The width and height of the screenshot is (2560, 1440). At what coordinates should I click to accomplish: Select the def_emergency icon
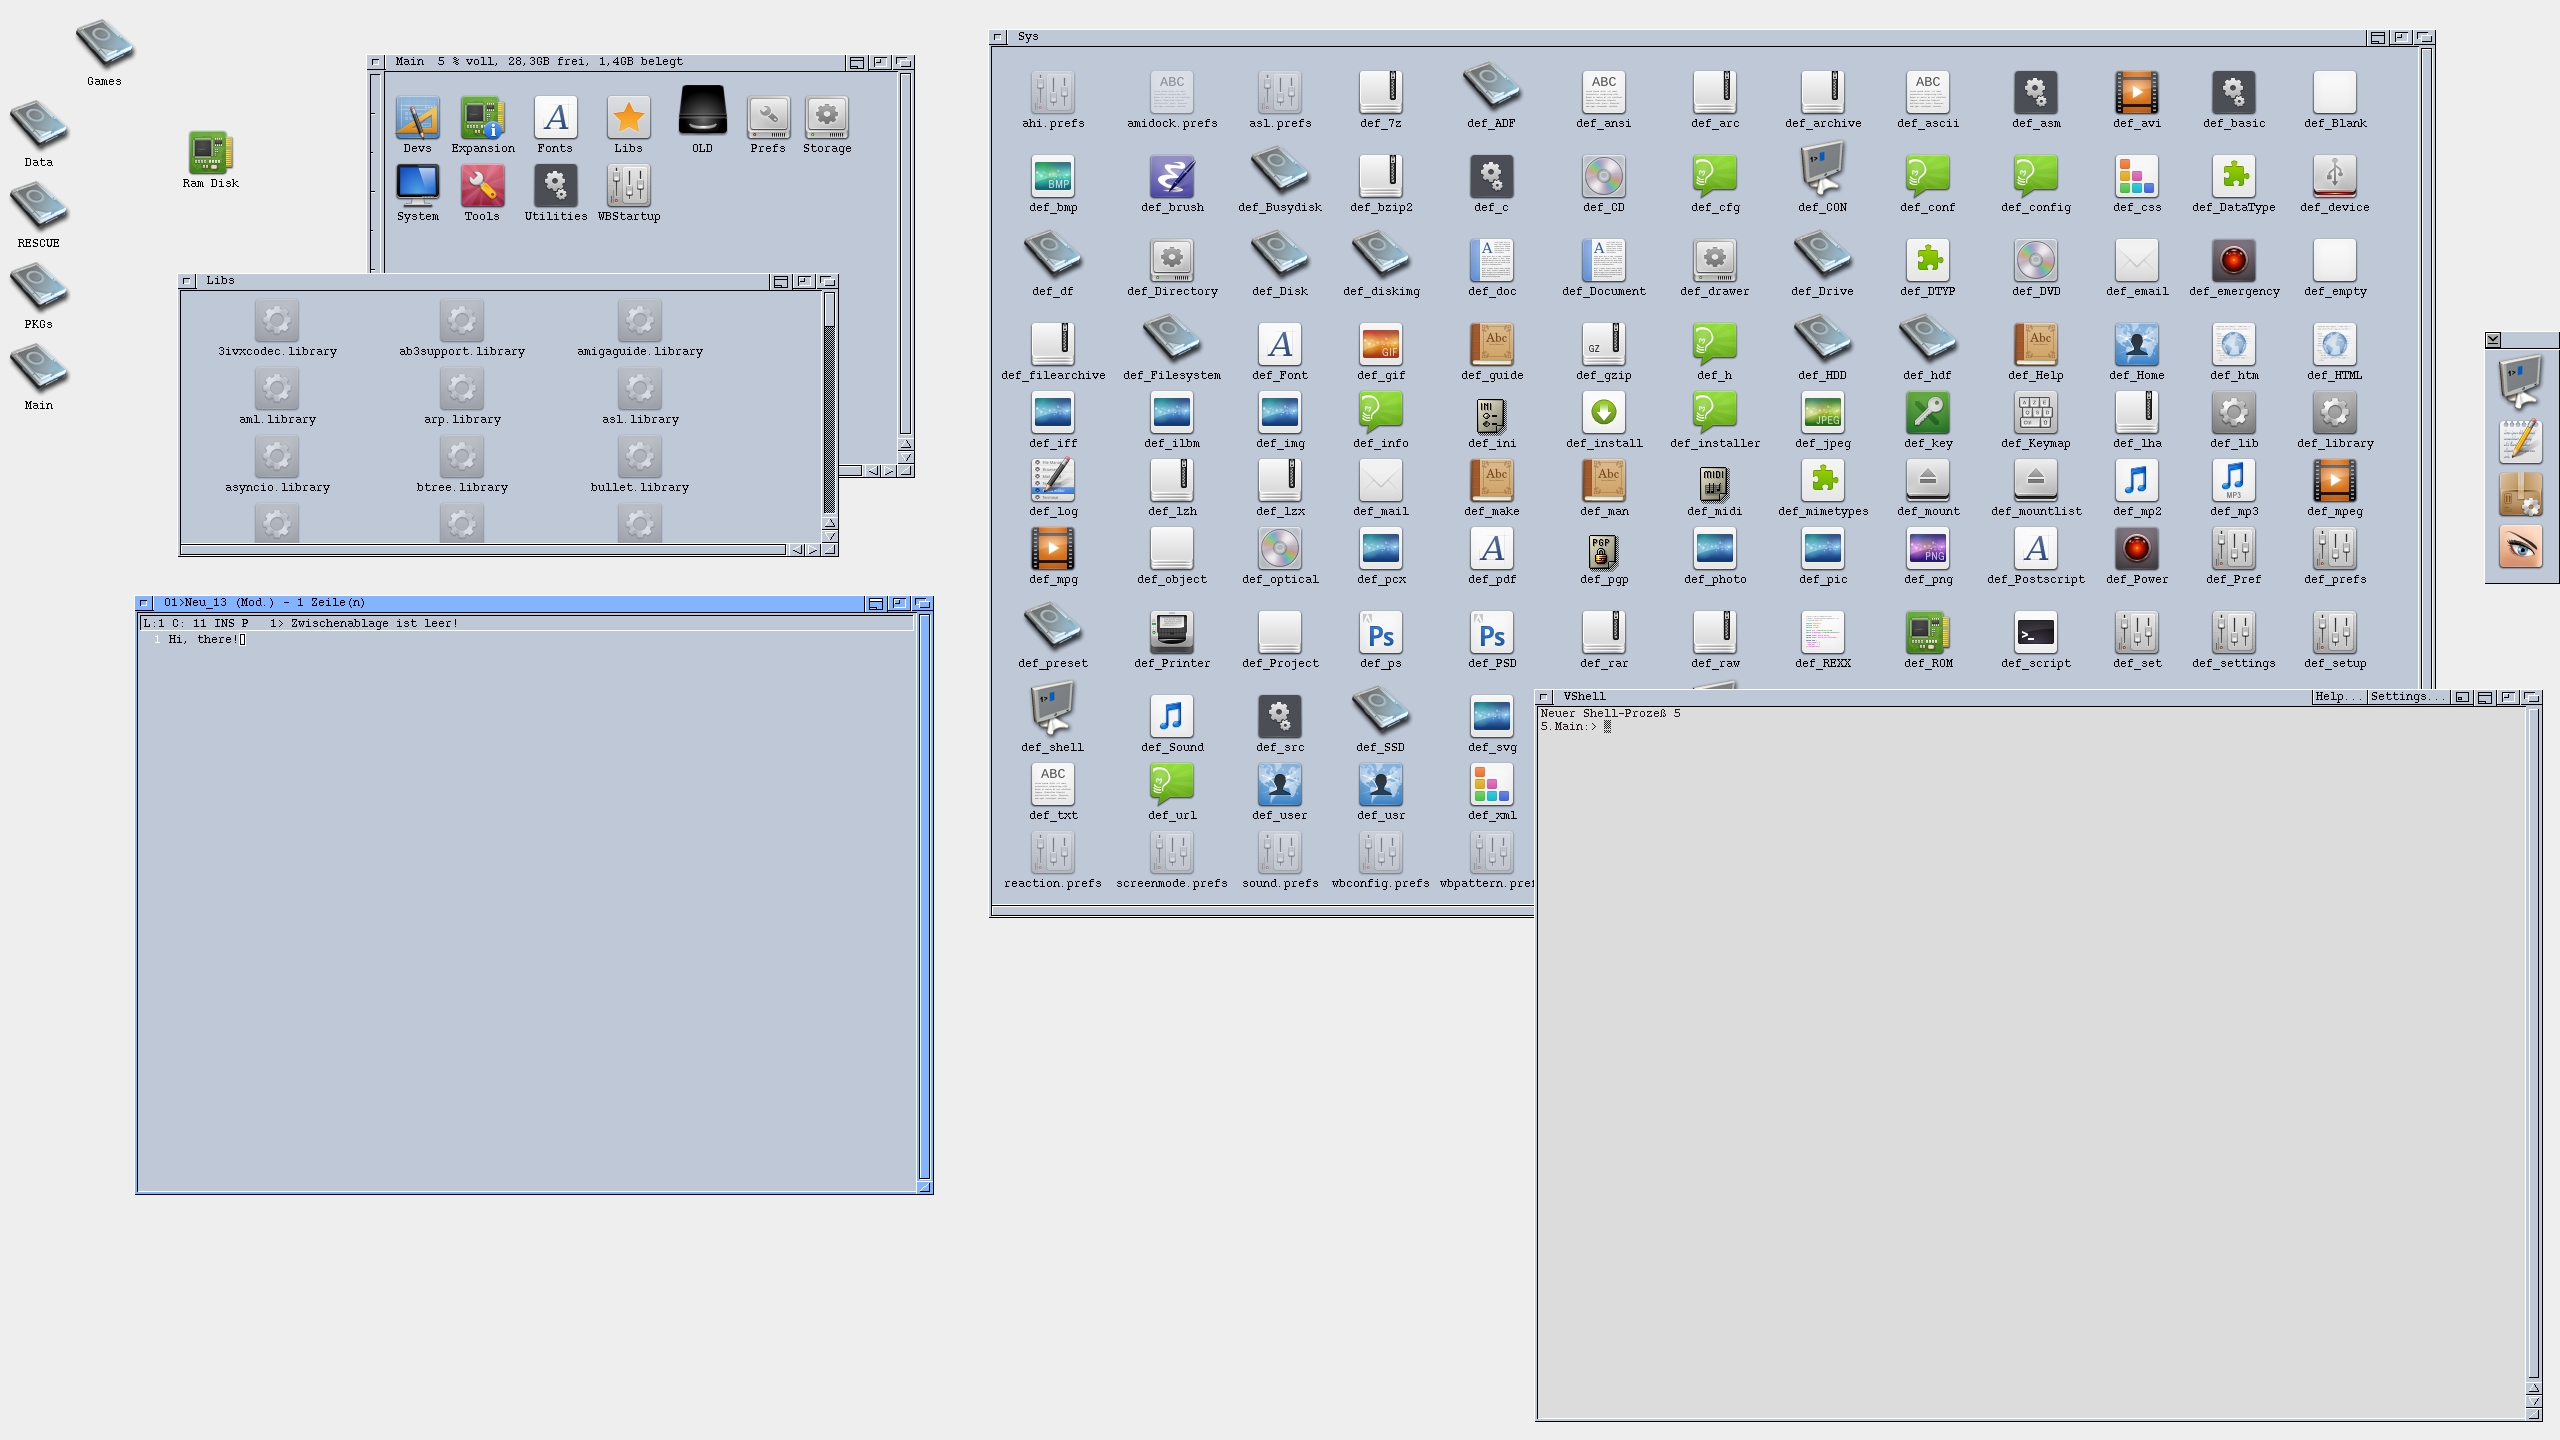point(2233,261)
